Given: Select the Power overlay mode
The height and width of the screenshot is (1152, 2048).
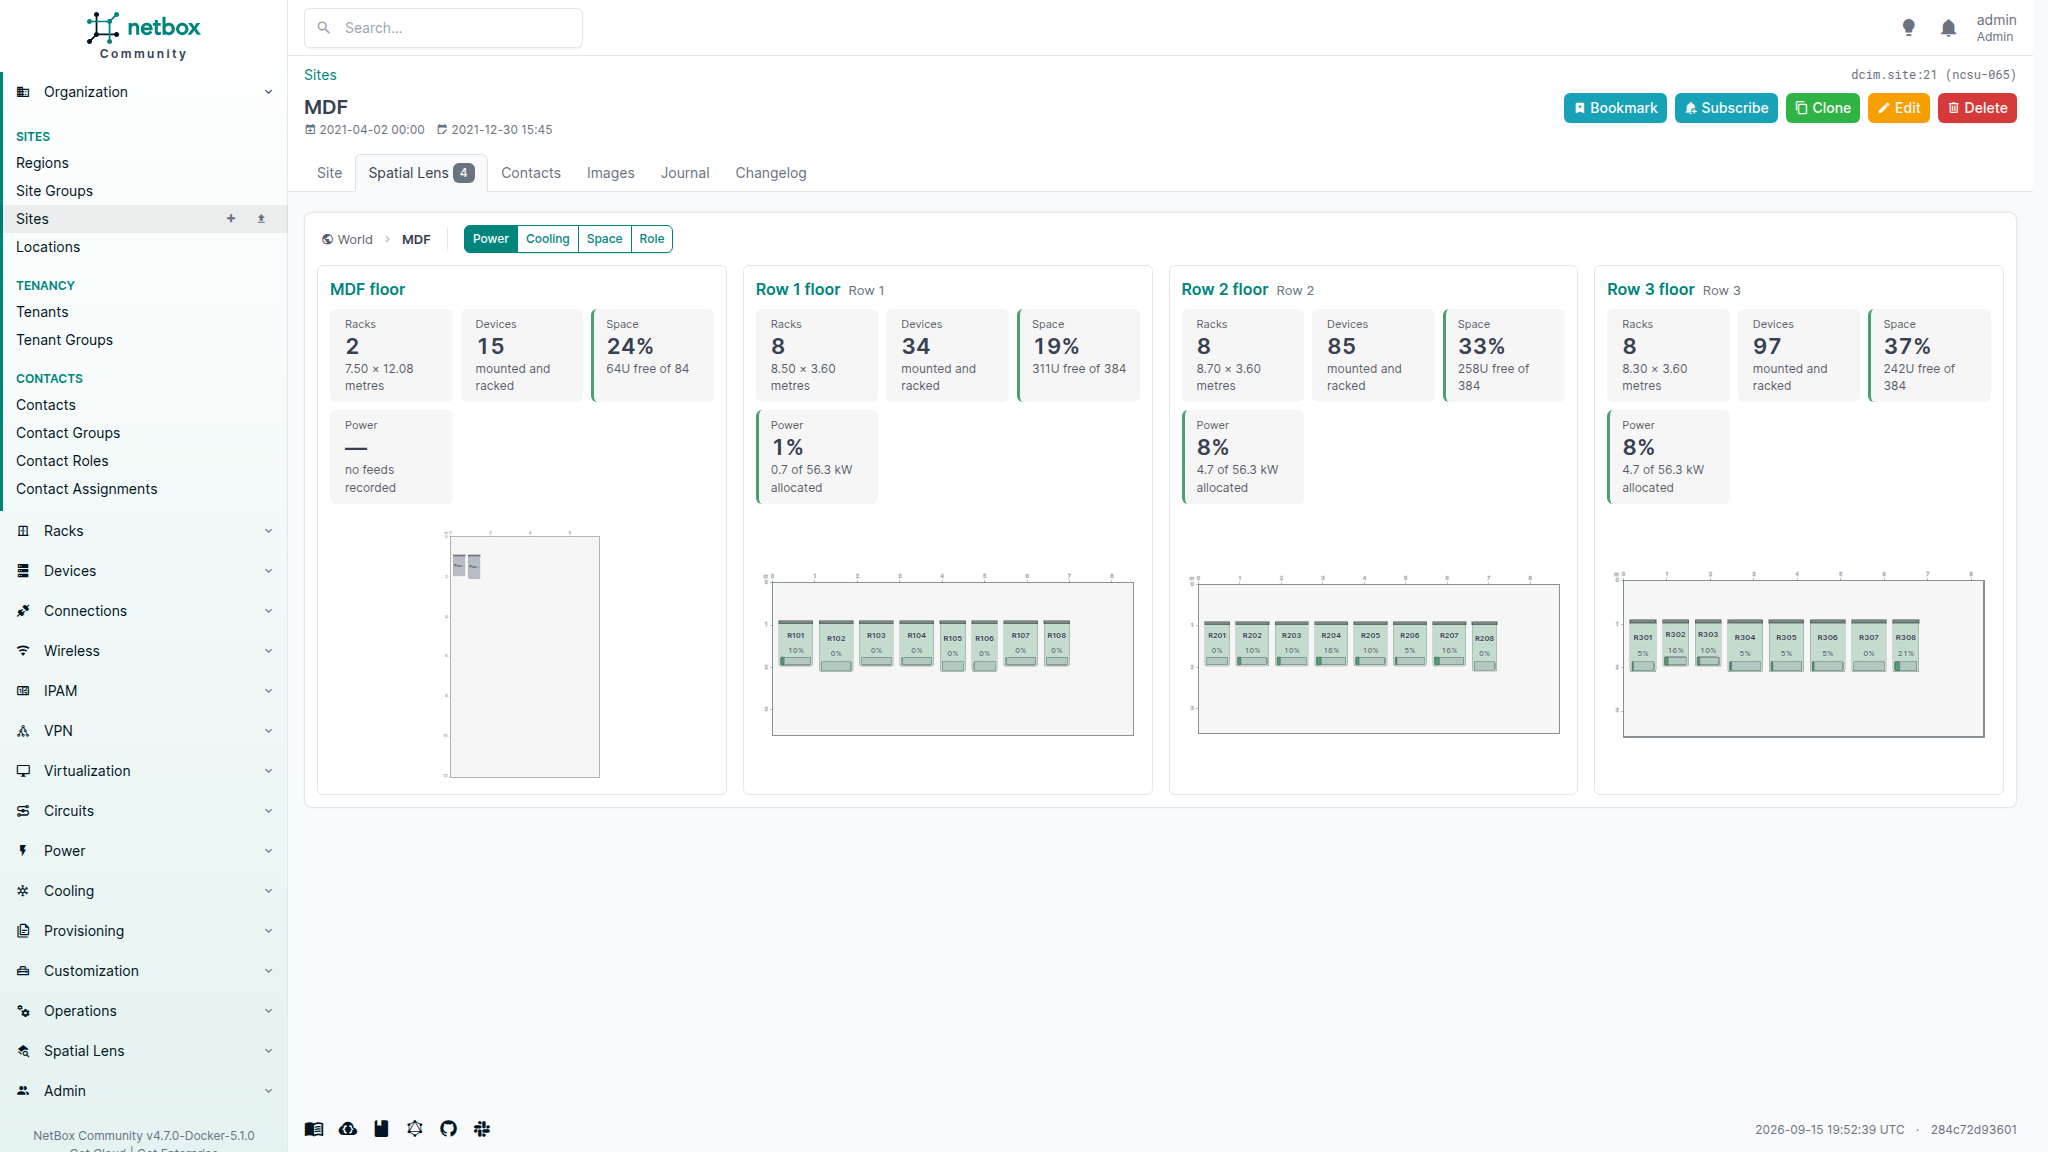Looking at the screenshot, I should (491, 239).
